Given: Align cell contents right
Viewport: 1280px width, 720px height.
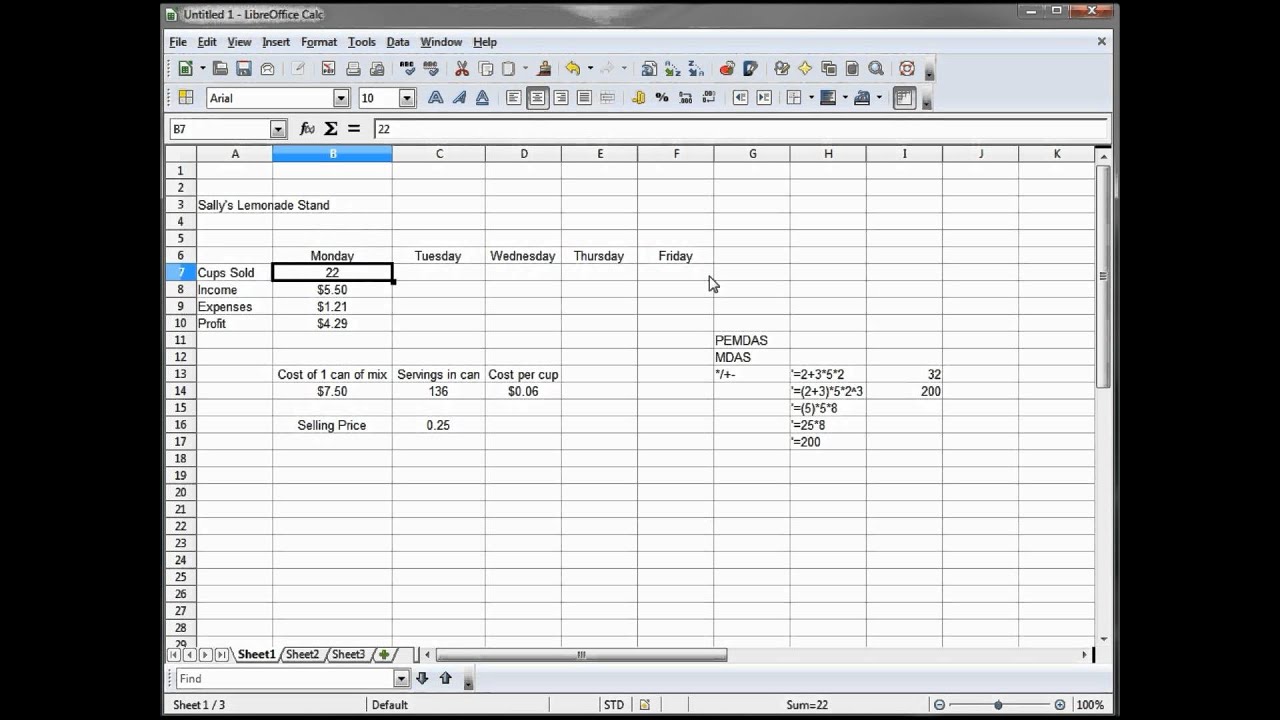Looking at the screenshot, I should (561, 98).
